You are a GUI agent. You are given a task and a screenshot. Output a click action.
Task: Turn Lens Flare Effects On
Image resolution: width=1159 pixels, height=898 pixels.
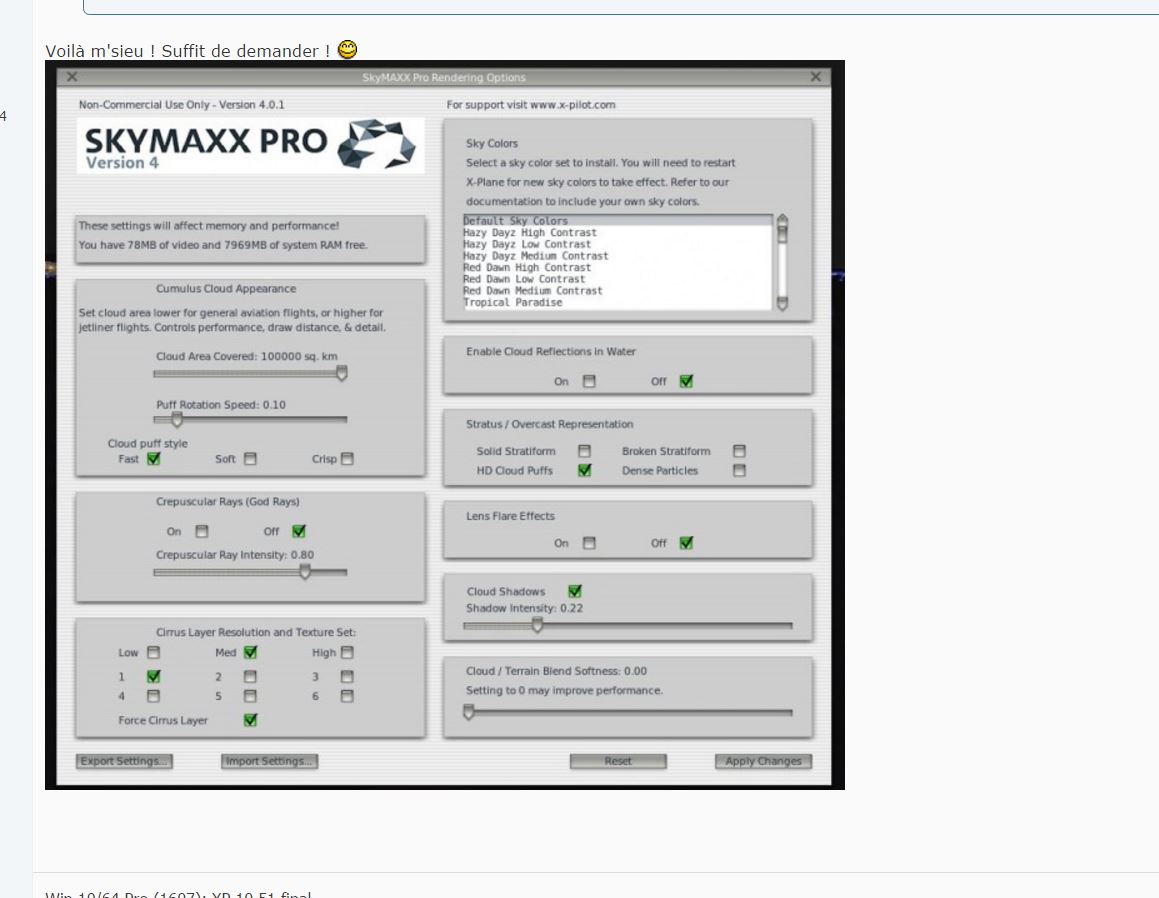pyautogui.click(x=589, y=543)
